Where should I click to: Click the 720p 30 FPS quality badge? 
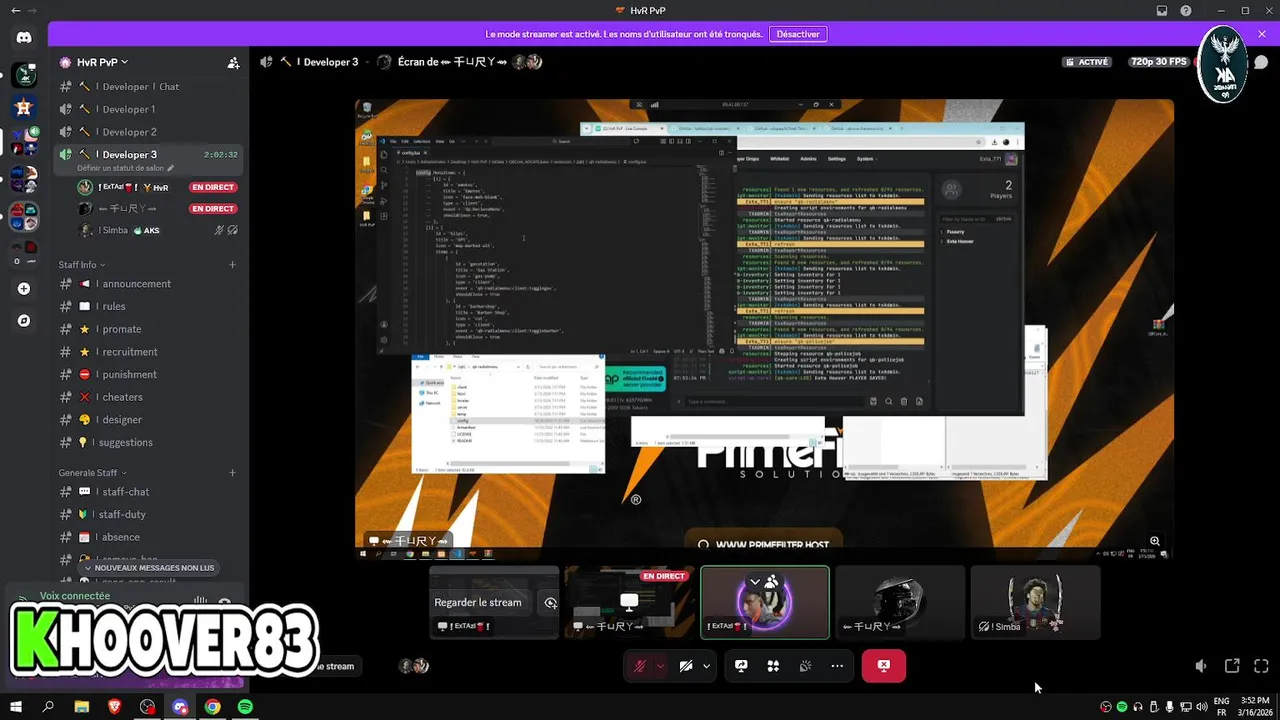pos(1158,62)
